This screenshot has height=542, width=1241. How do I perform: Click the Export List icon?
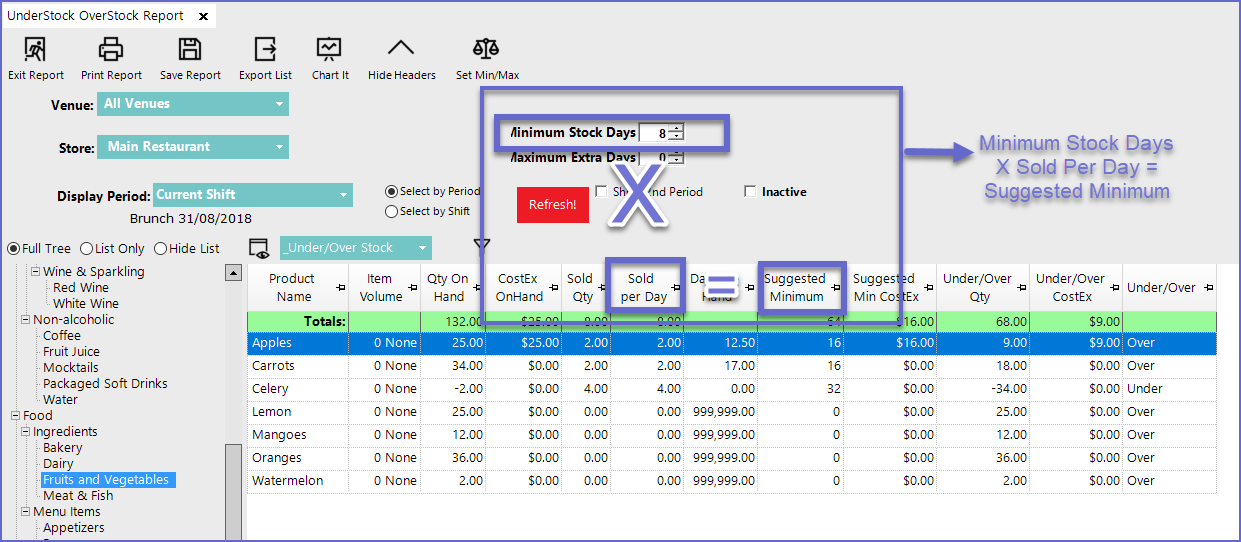(265, 49)
